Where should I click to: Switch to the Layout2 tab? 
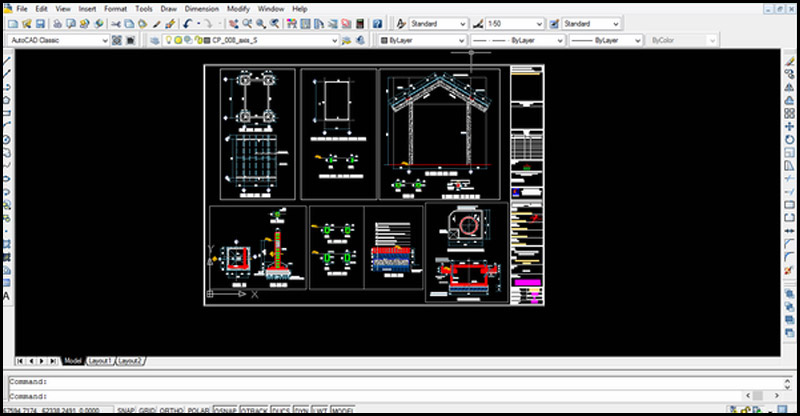pyautogui.click(x=130, y=361)
